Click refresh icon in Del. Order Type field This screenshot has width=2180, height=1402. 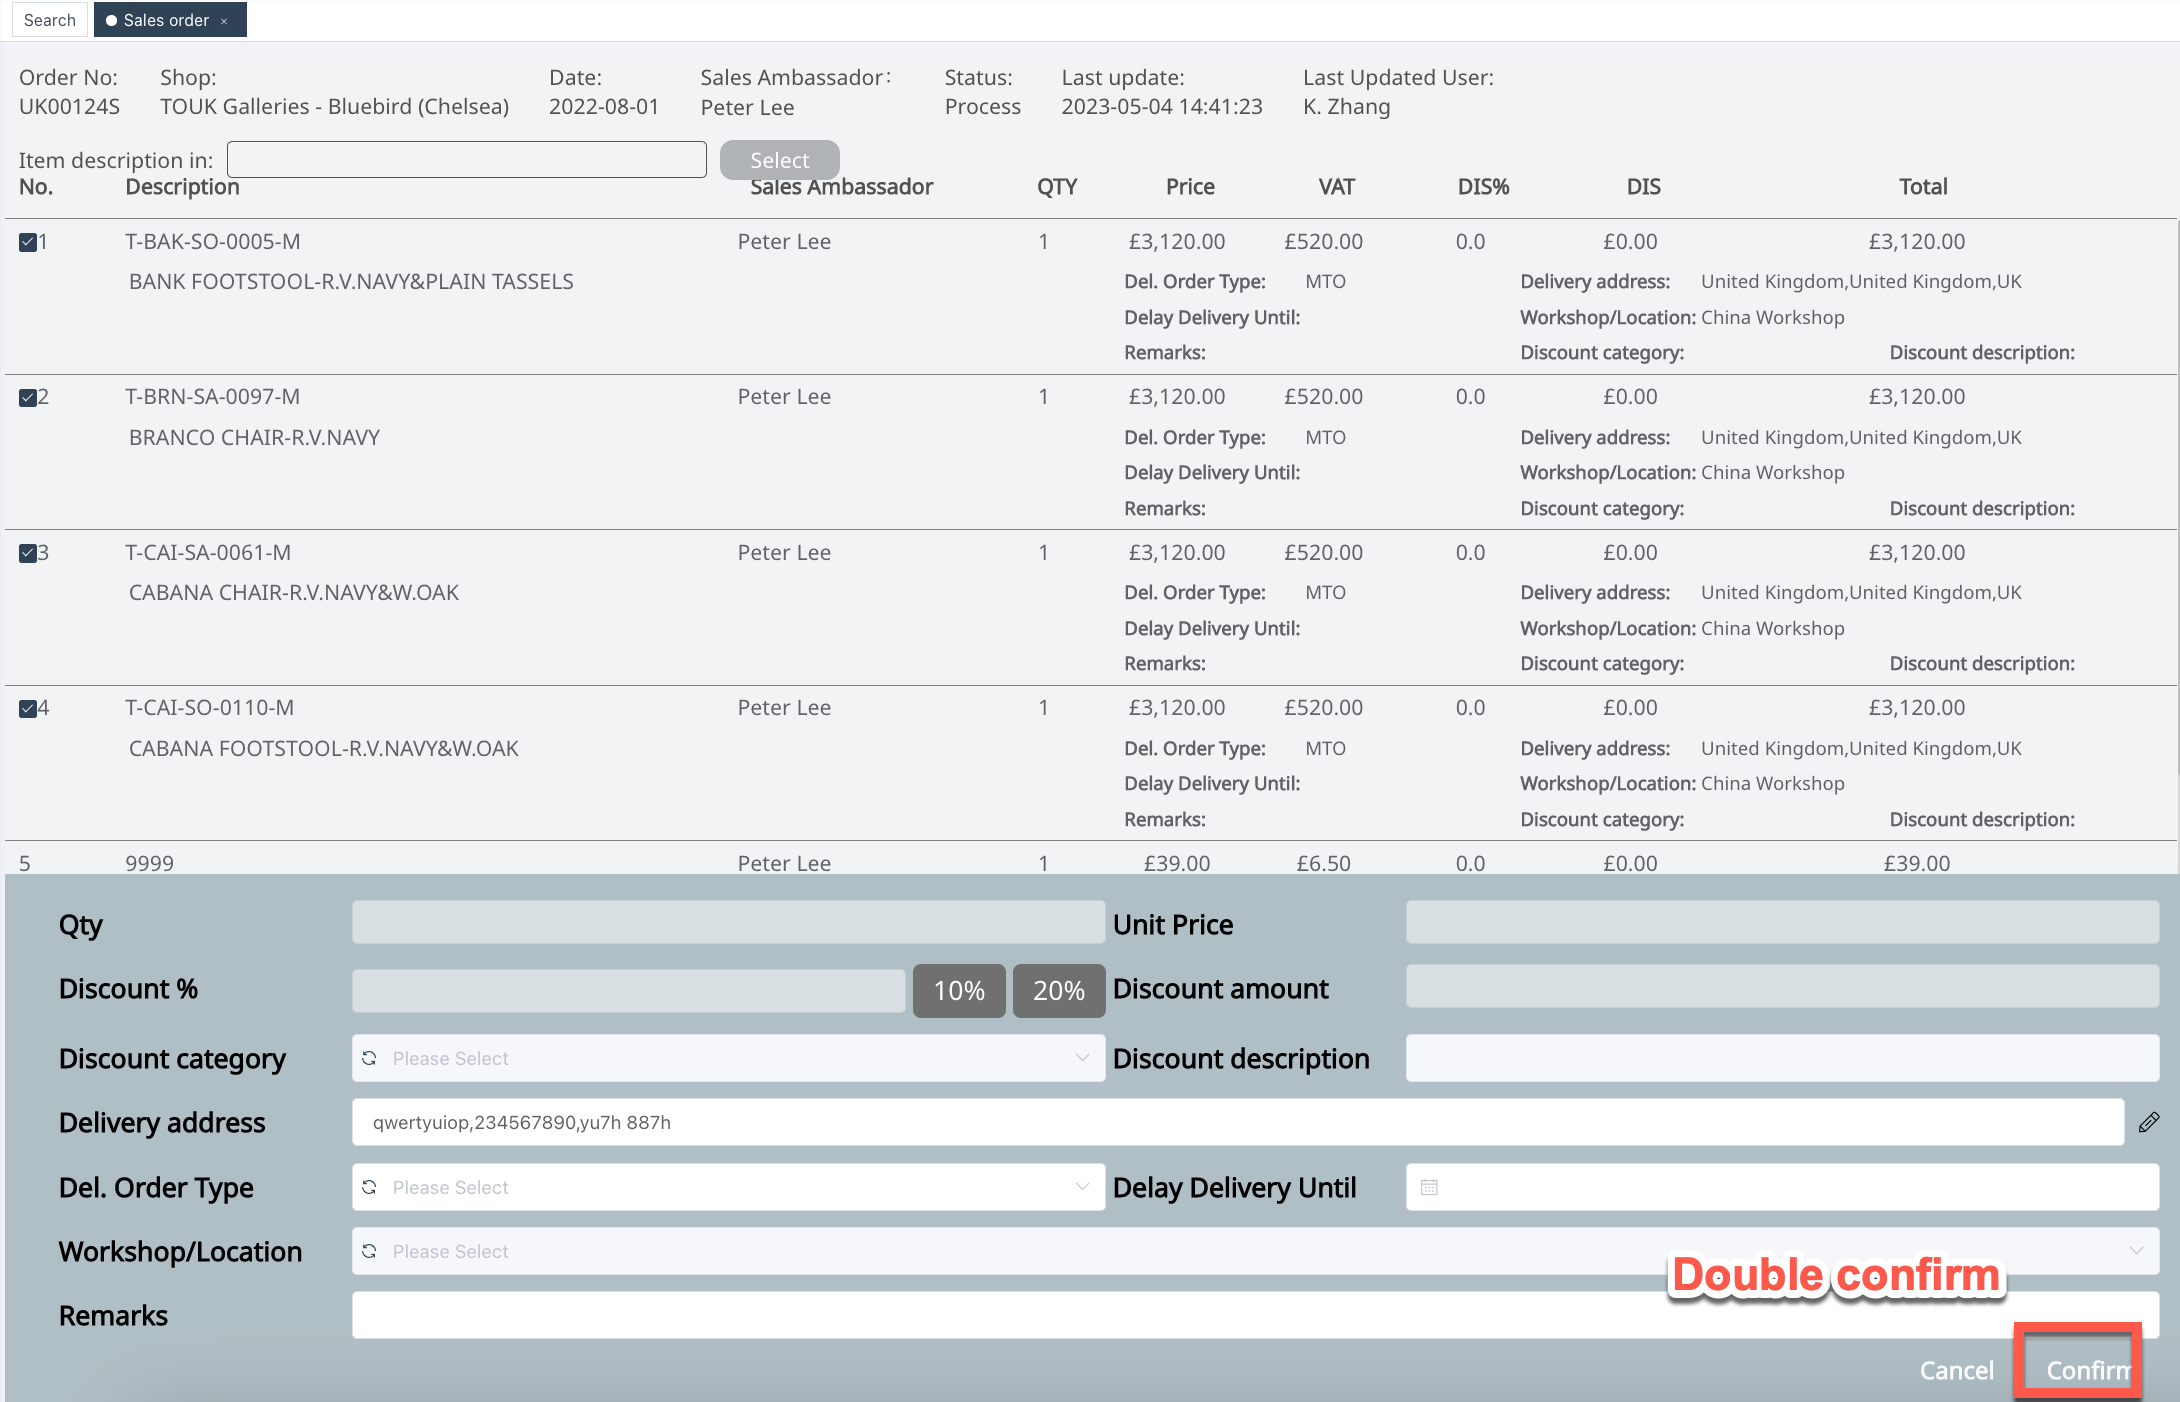pos(369,1187)
